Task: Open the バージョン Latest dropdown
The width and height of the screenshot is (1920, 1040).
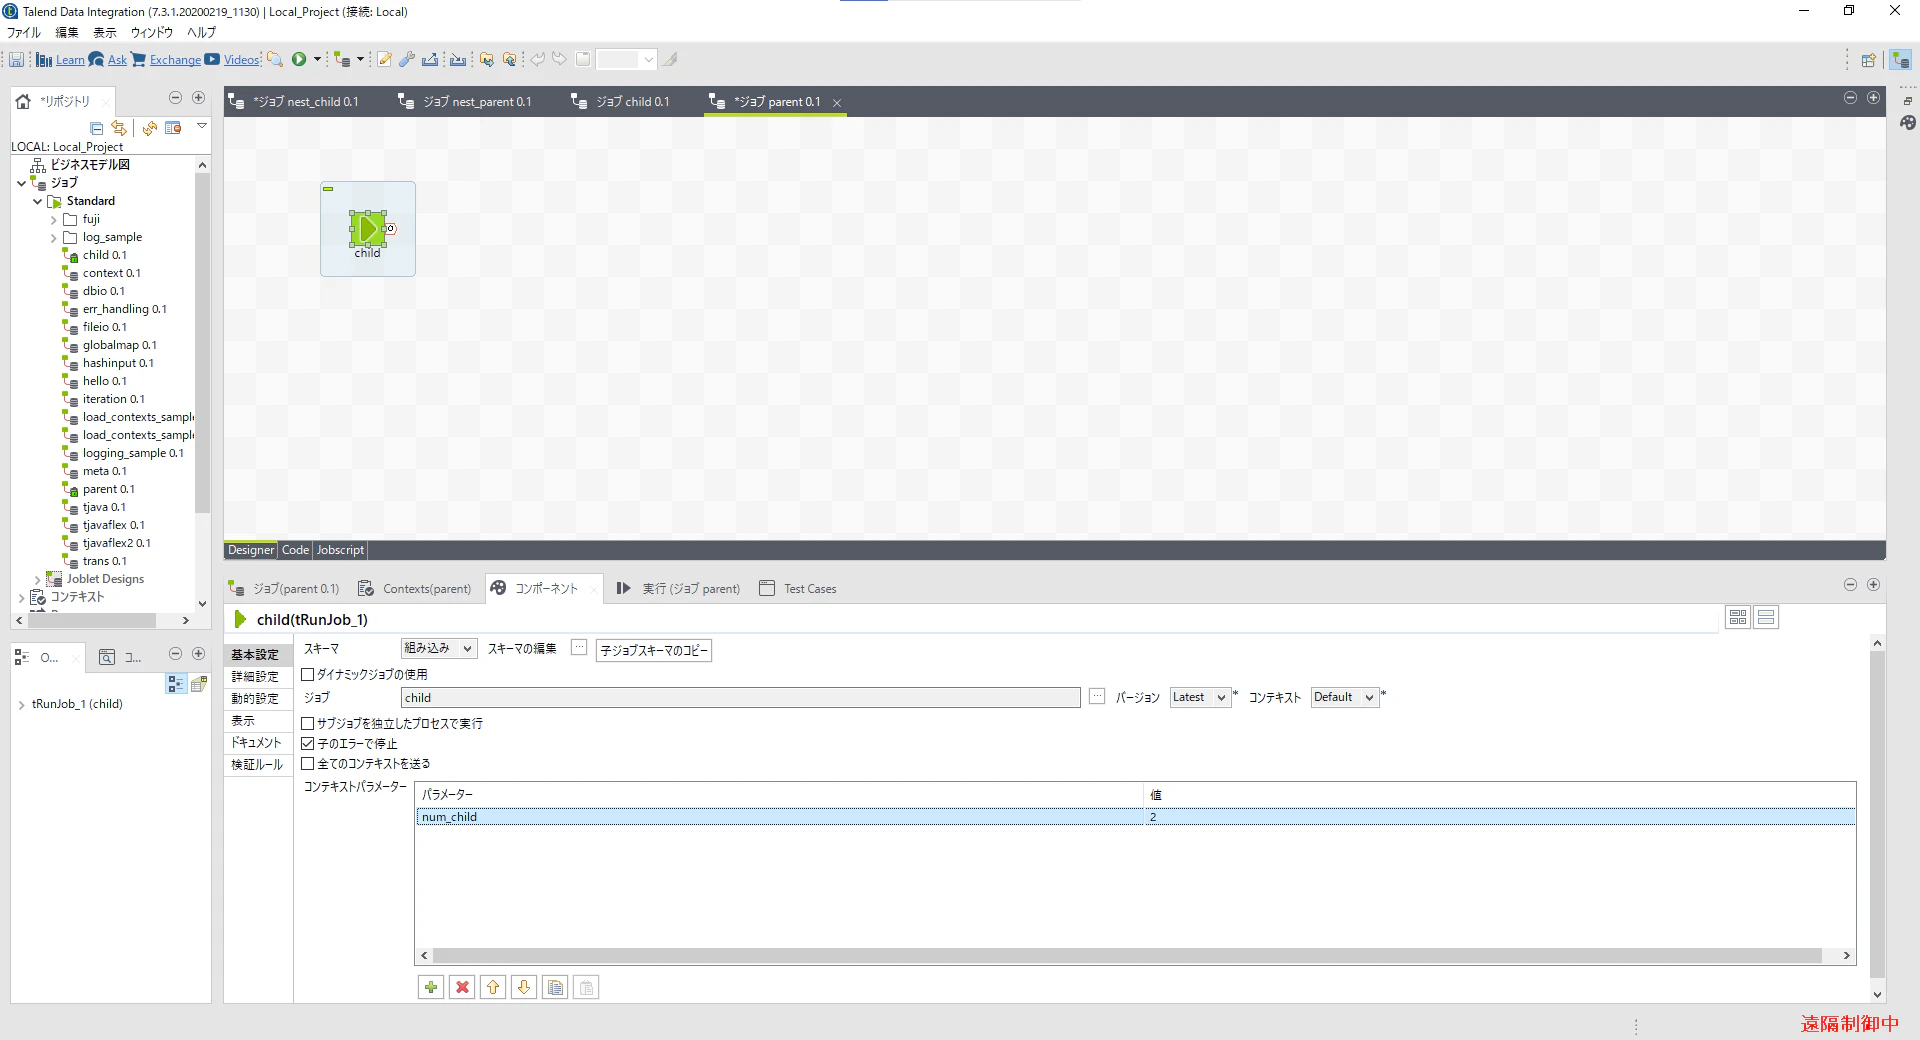Action: click(1200, 698)
